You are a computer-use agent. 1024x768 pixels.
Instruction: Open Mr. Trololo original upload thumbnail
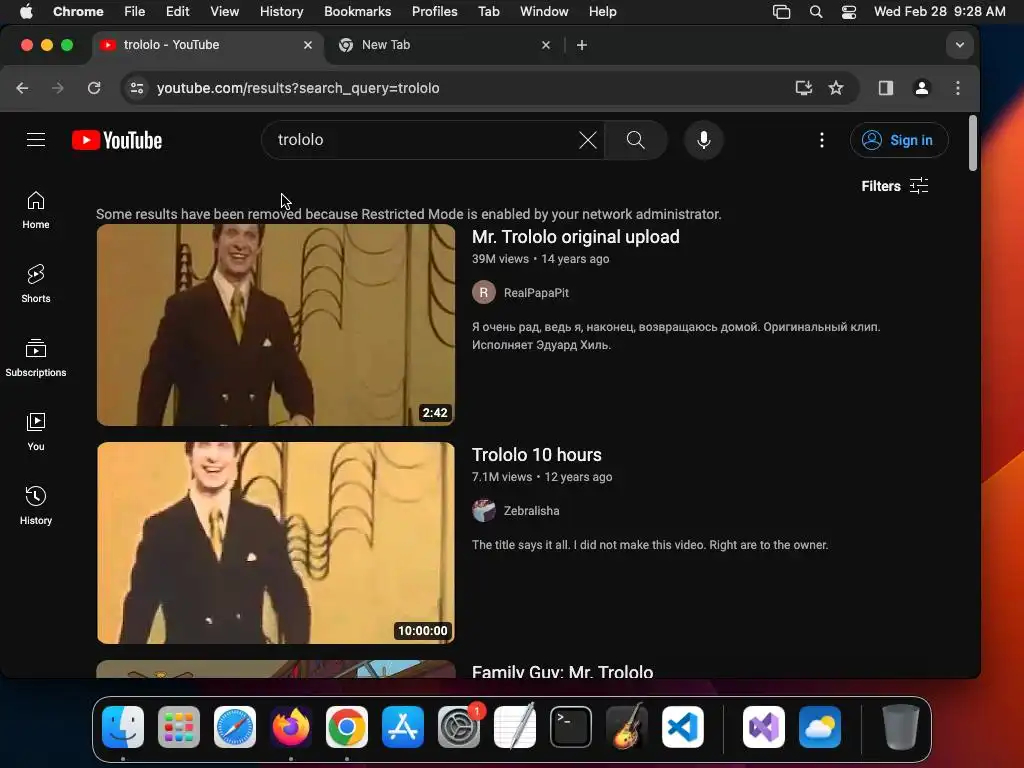pos(276,325)
